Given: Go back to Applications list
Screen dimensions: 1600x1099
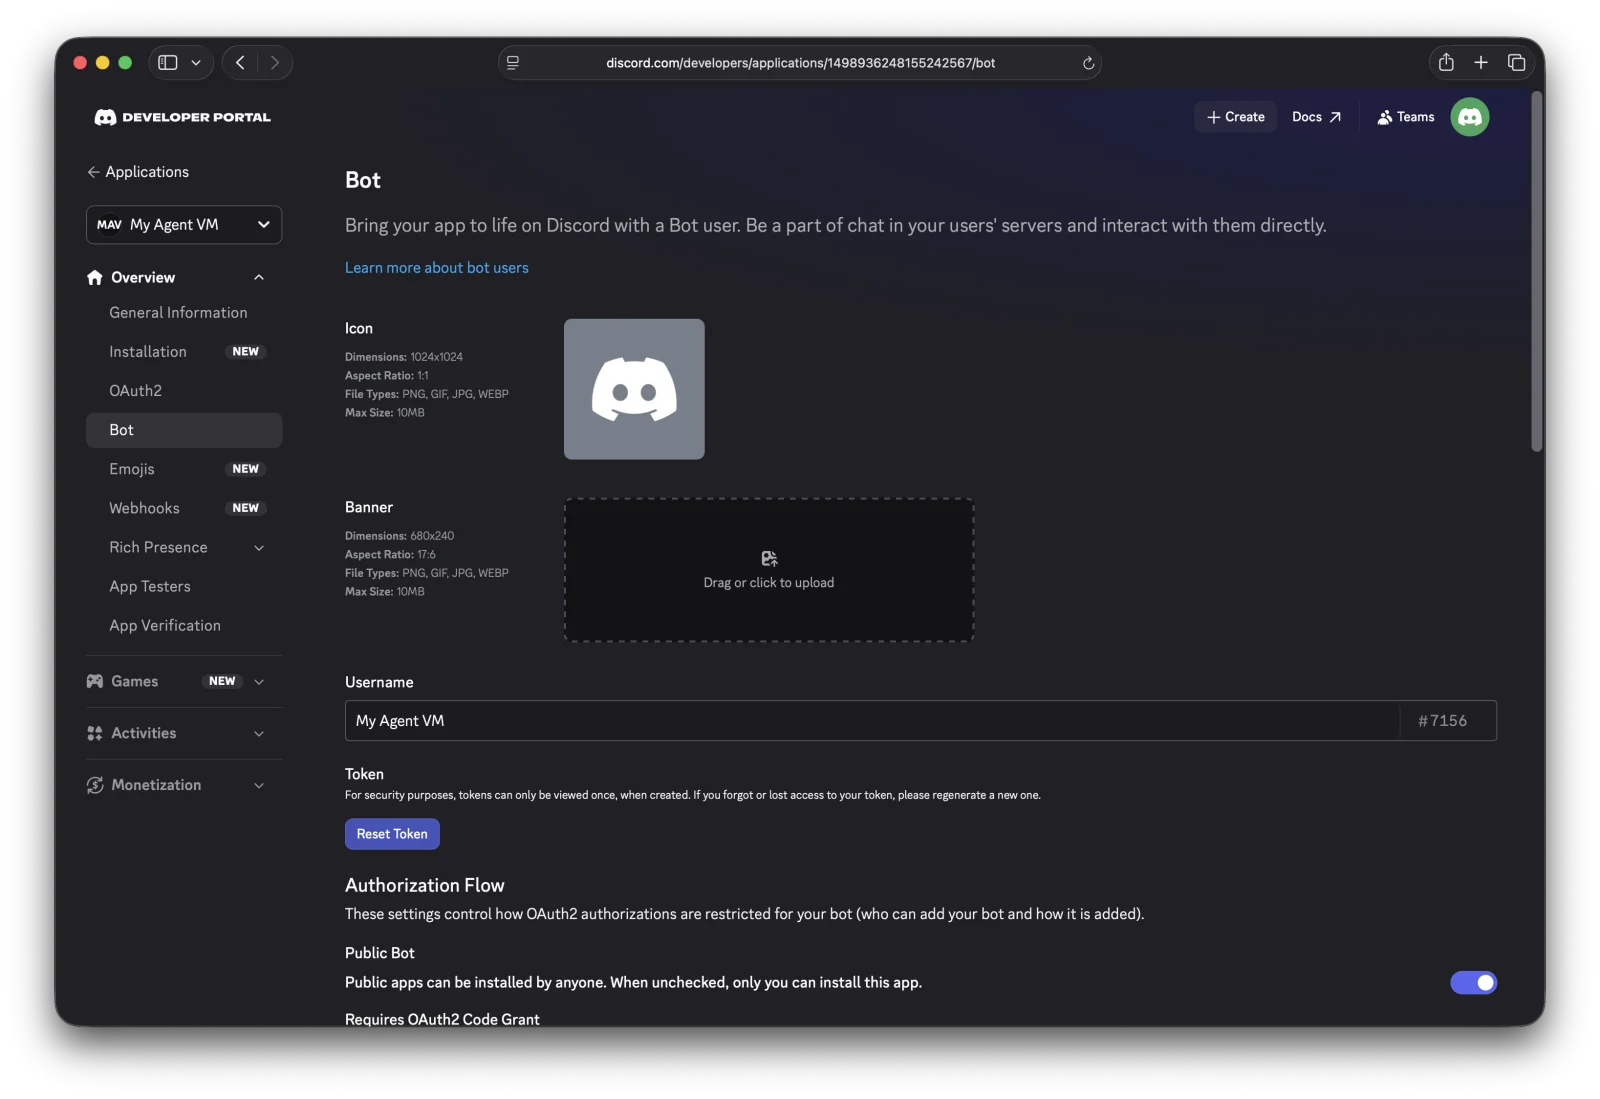Looking at the screenshot, I should [138, 172].
